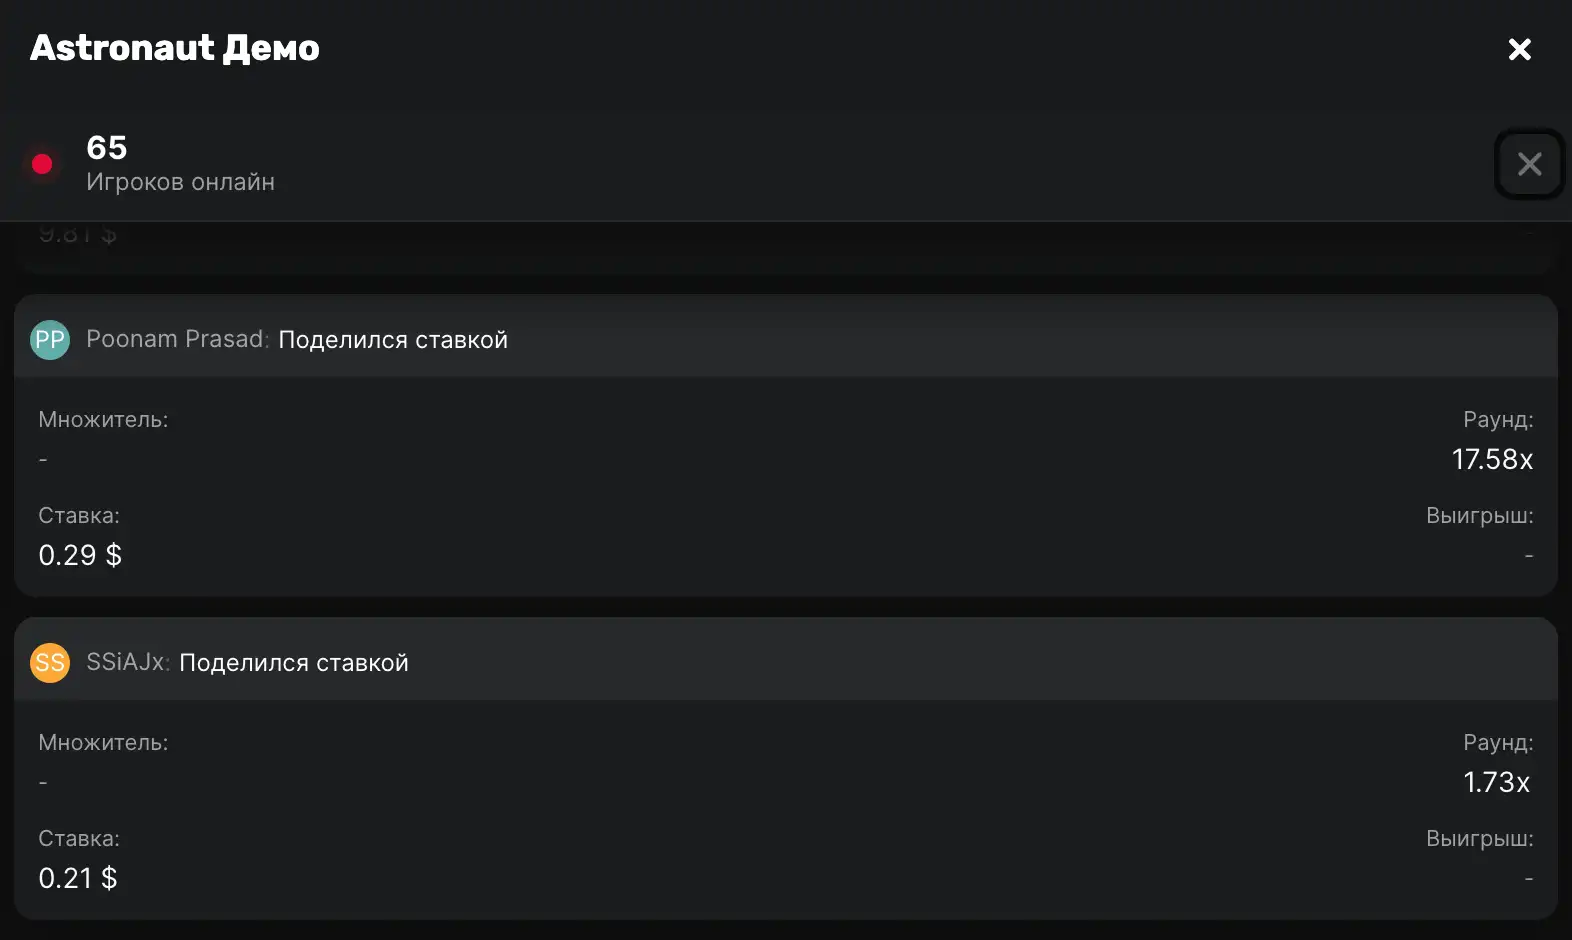This screenshot has height=940, width=1572.
Task: Open Poonam Prasad's username
Action: tap(176, 340)
